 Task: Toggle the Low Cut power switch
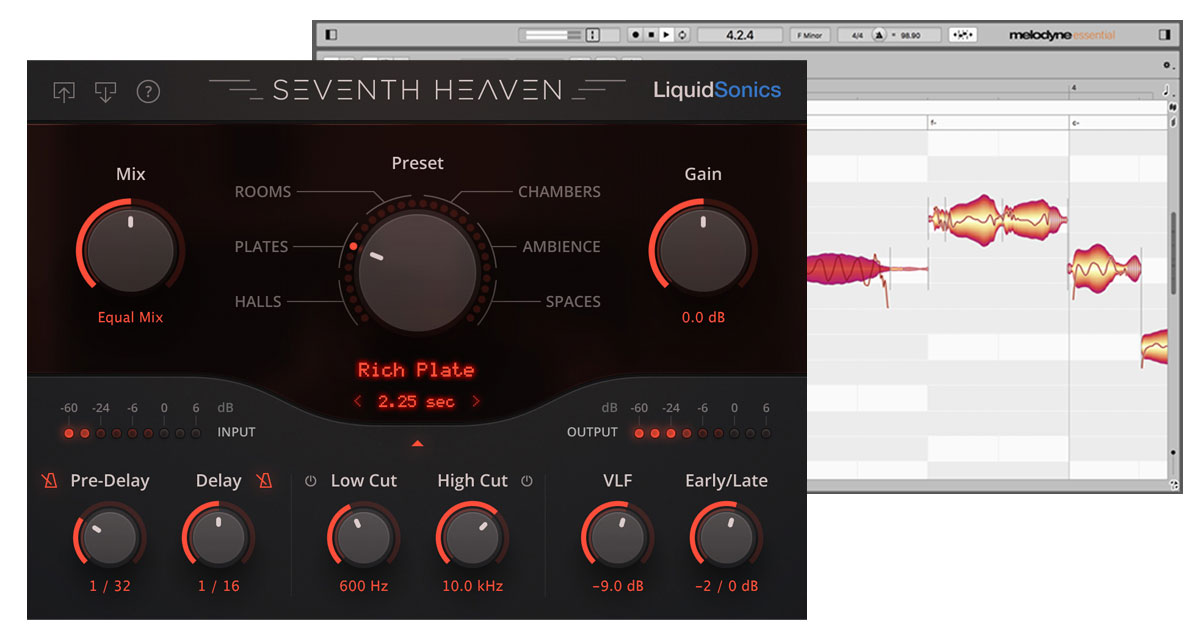[x=310, y=480]
